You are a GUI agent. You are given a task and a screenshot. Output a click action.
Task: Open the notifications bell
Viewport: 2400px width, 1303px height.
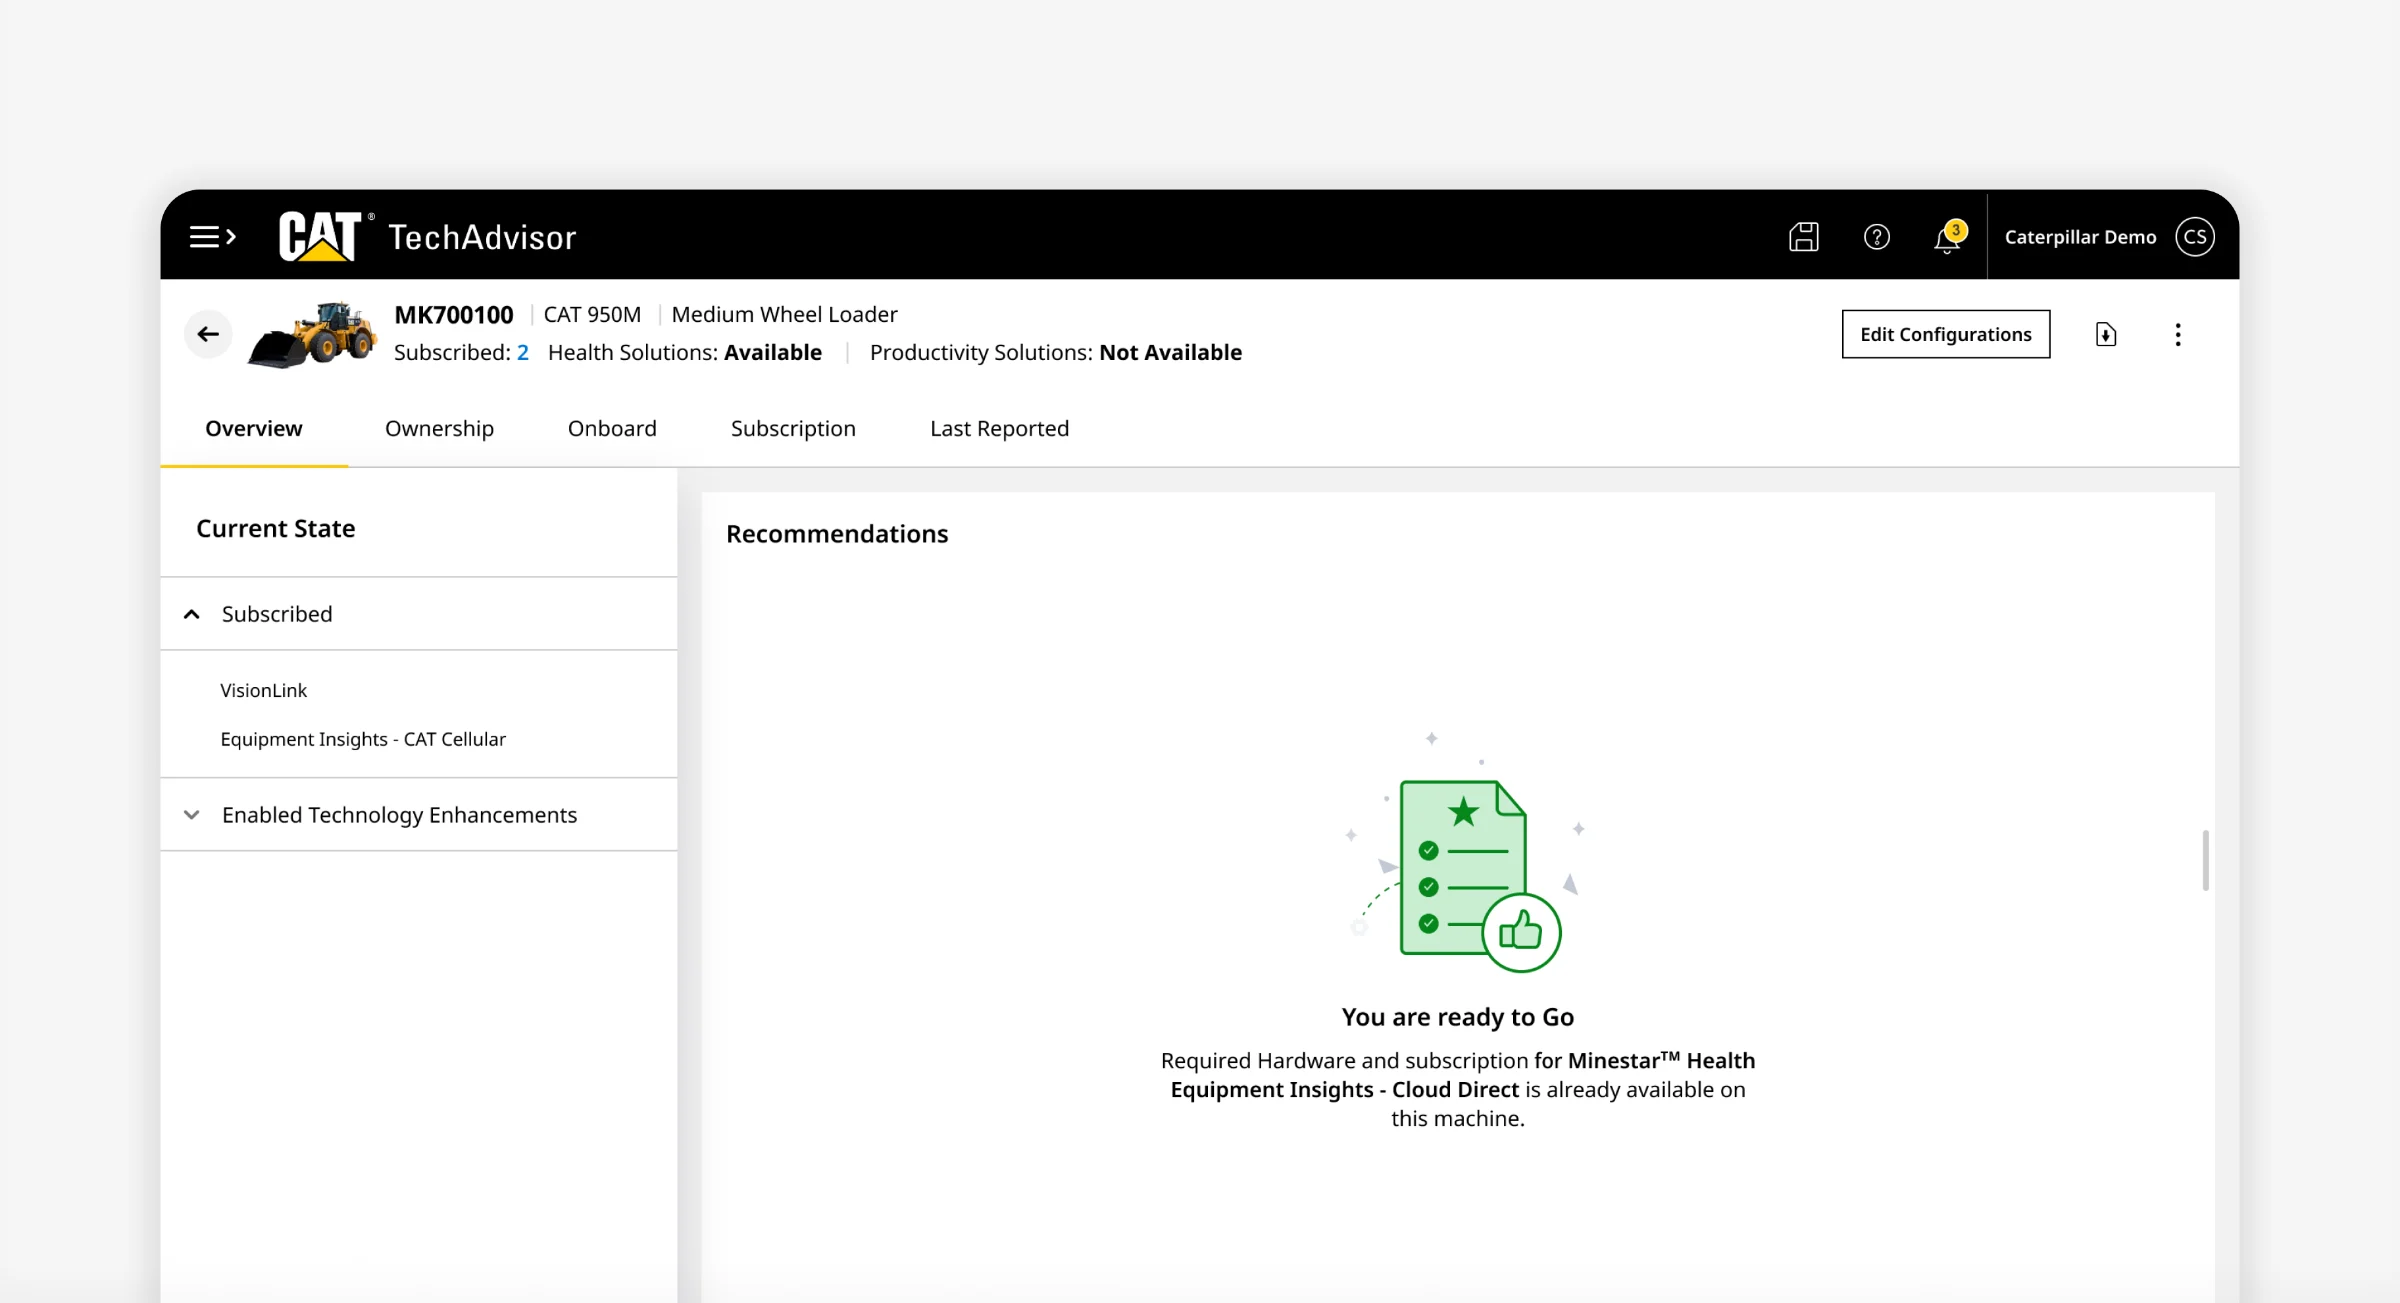1948,237
